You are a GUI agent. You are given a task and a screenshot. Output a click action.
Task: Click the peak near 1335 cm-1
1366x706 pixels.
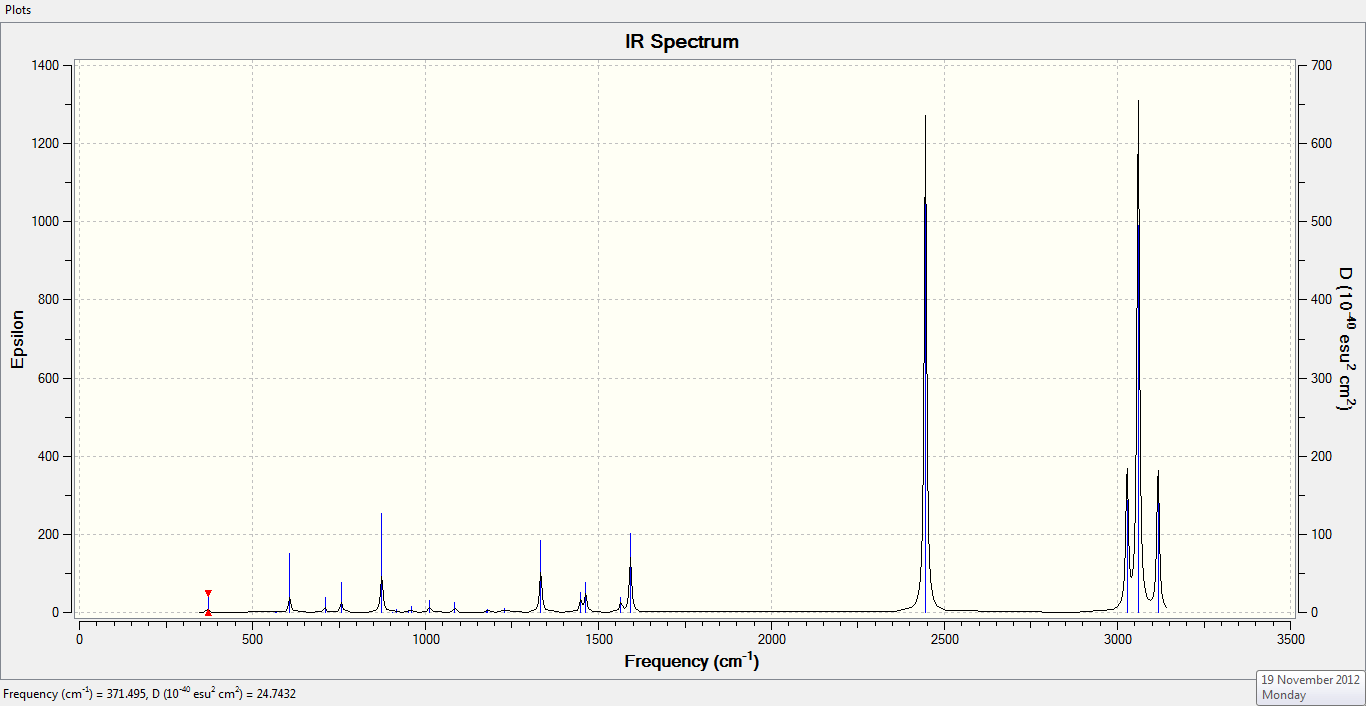(x=540, y=576)
